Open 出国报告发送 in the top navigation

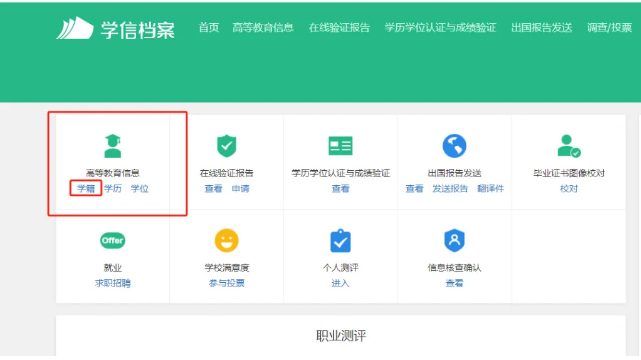tap(542, 27)
